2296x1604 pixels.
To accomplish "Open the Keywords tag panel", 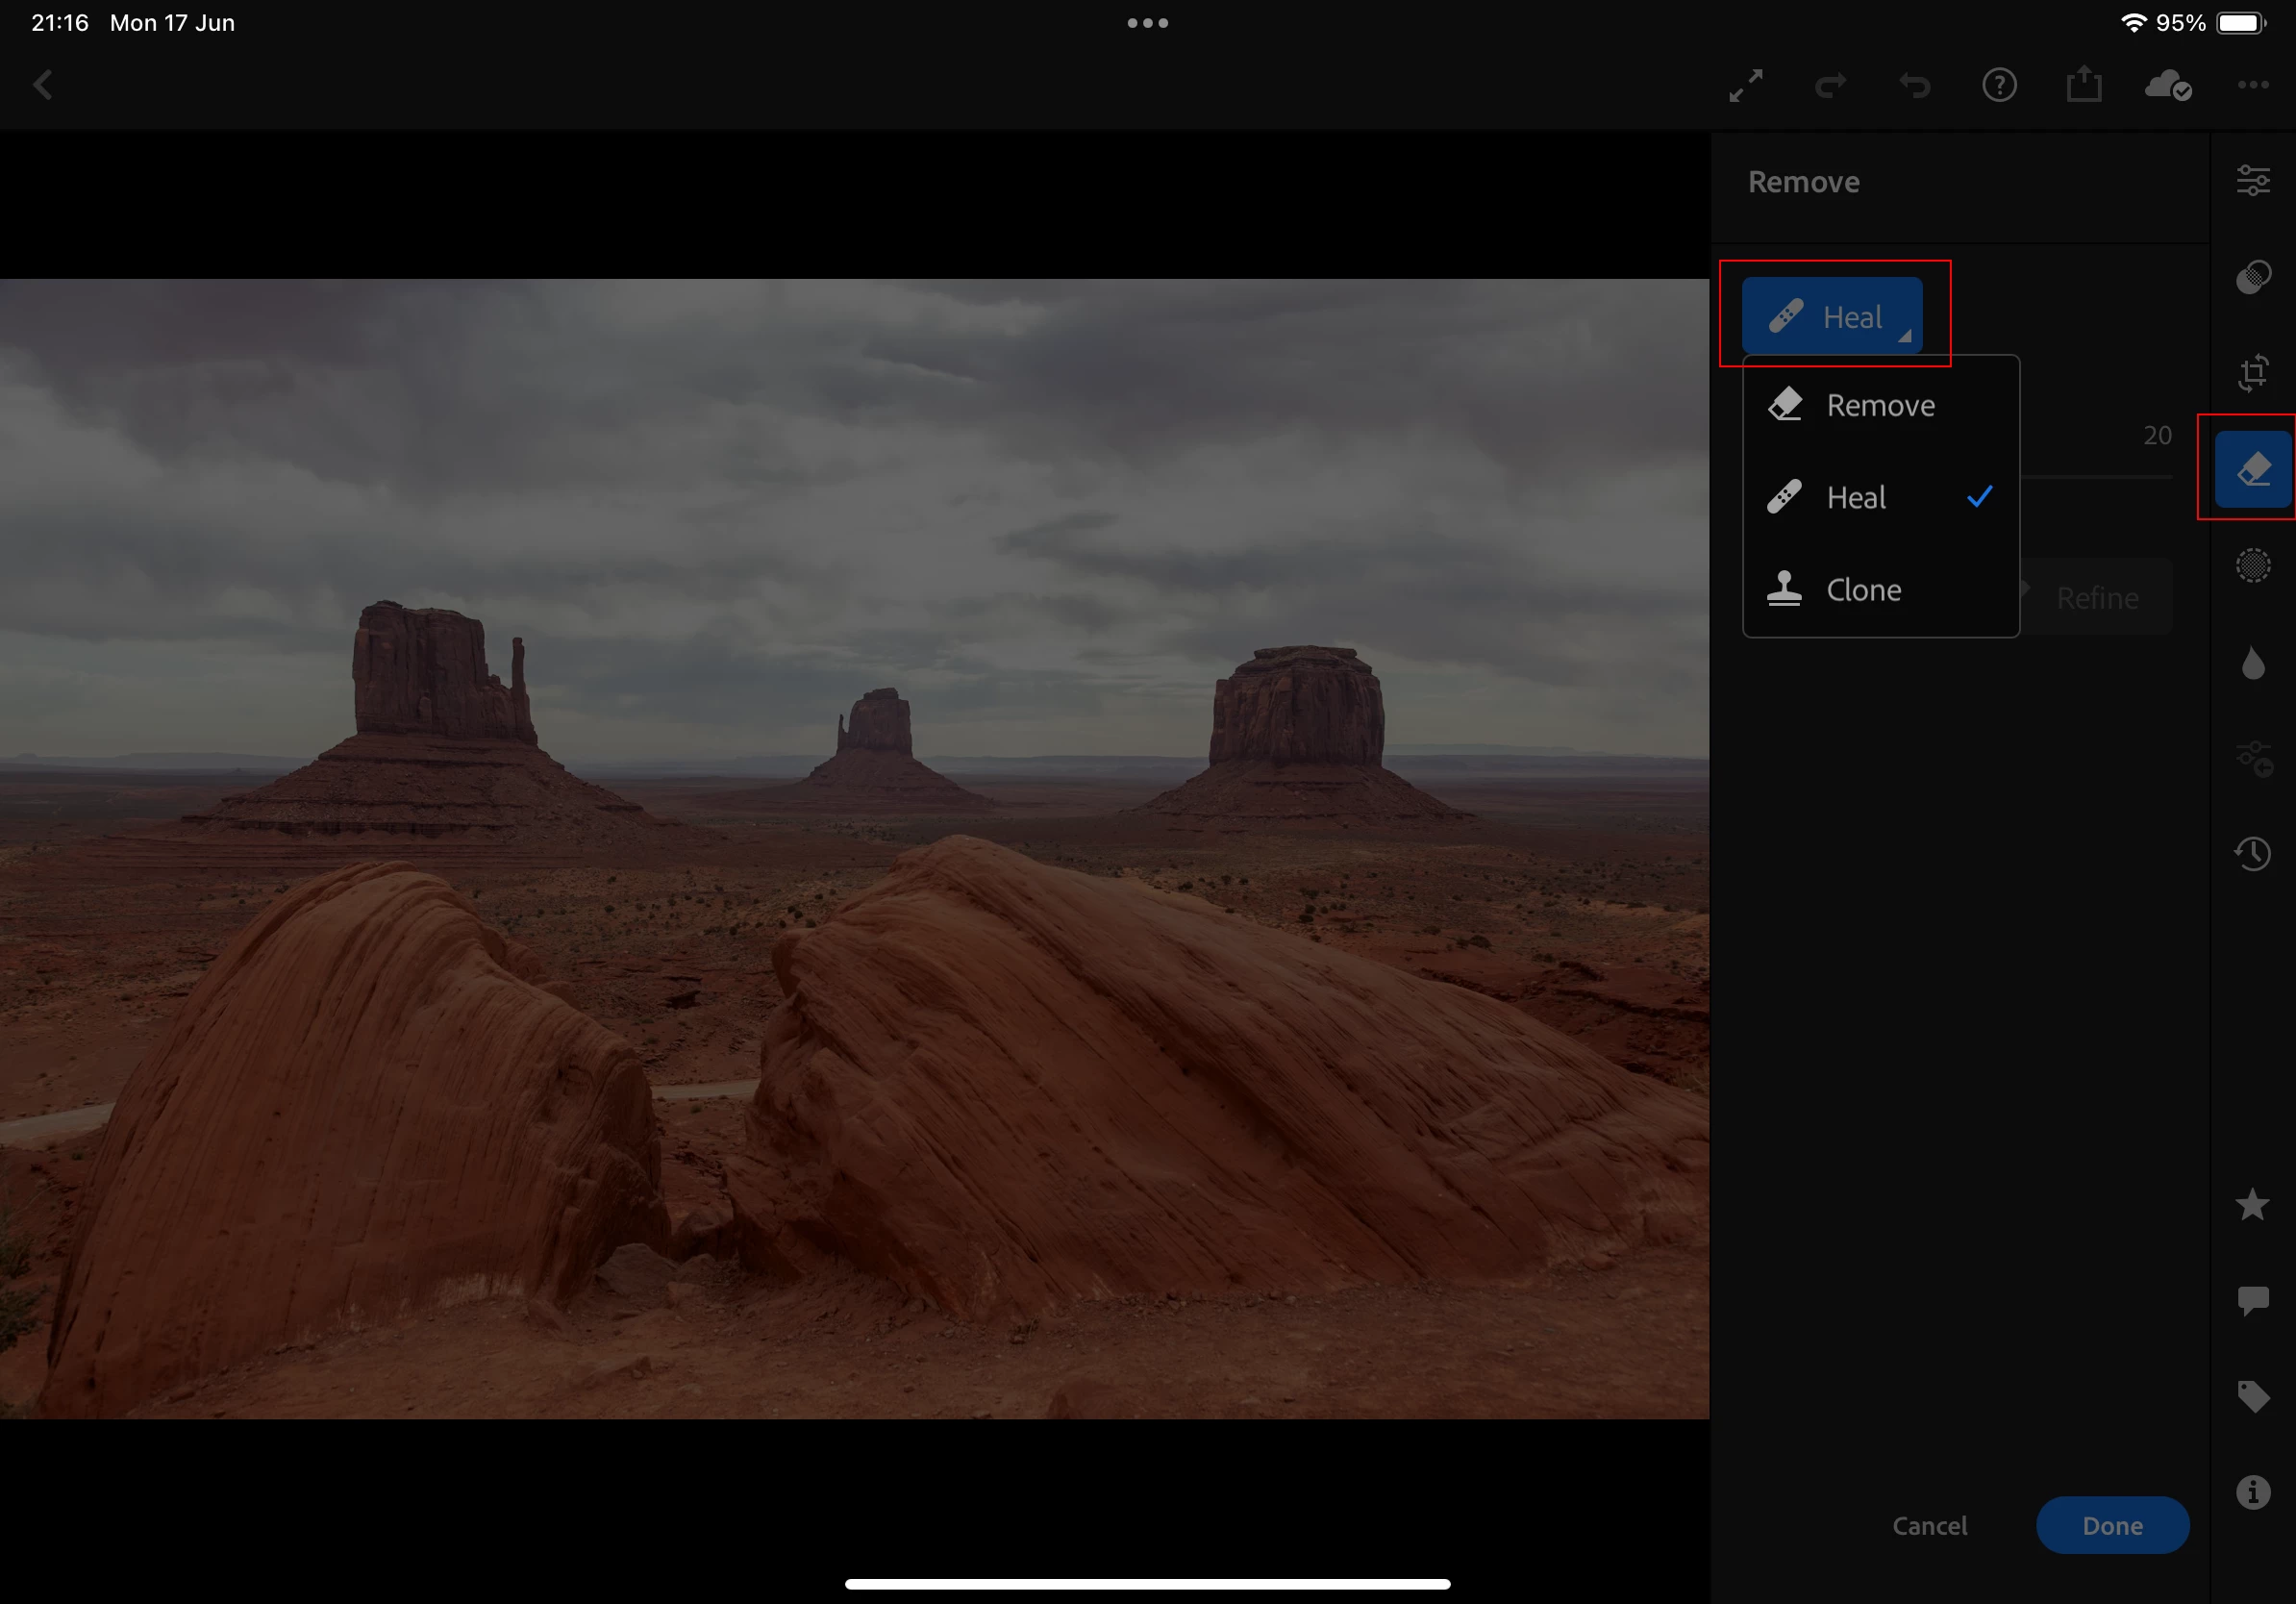I will (x=2252, y=1396).
